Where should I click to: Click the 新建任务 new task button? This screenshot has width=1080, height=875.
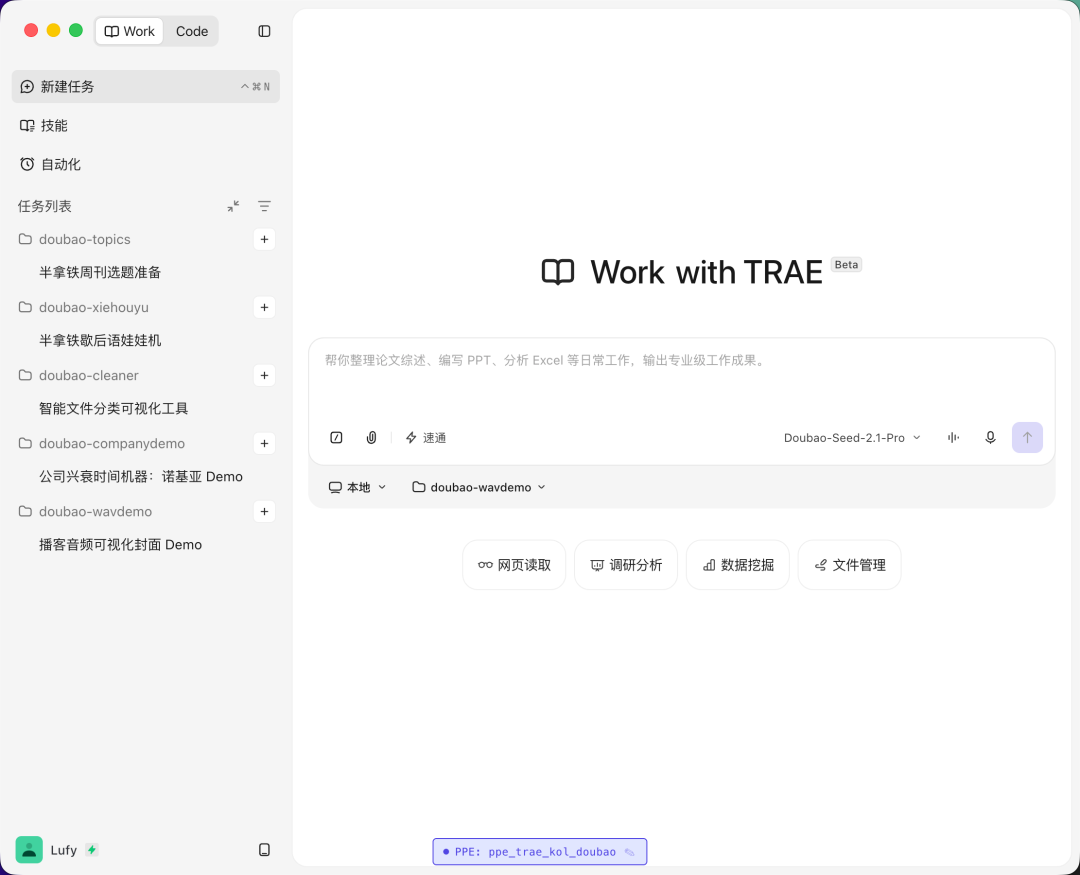click(146, 87)
